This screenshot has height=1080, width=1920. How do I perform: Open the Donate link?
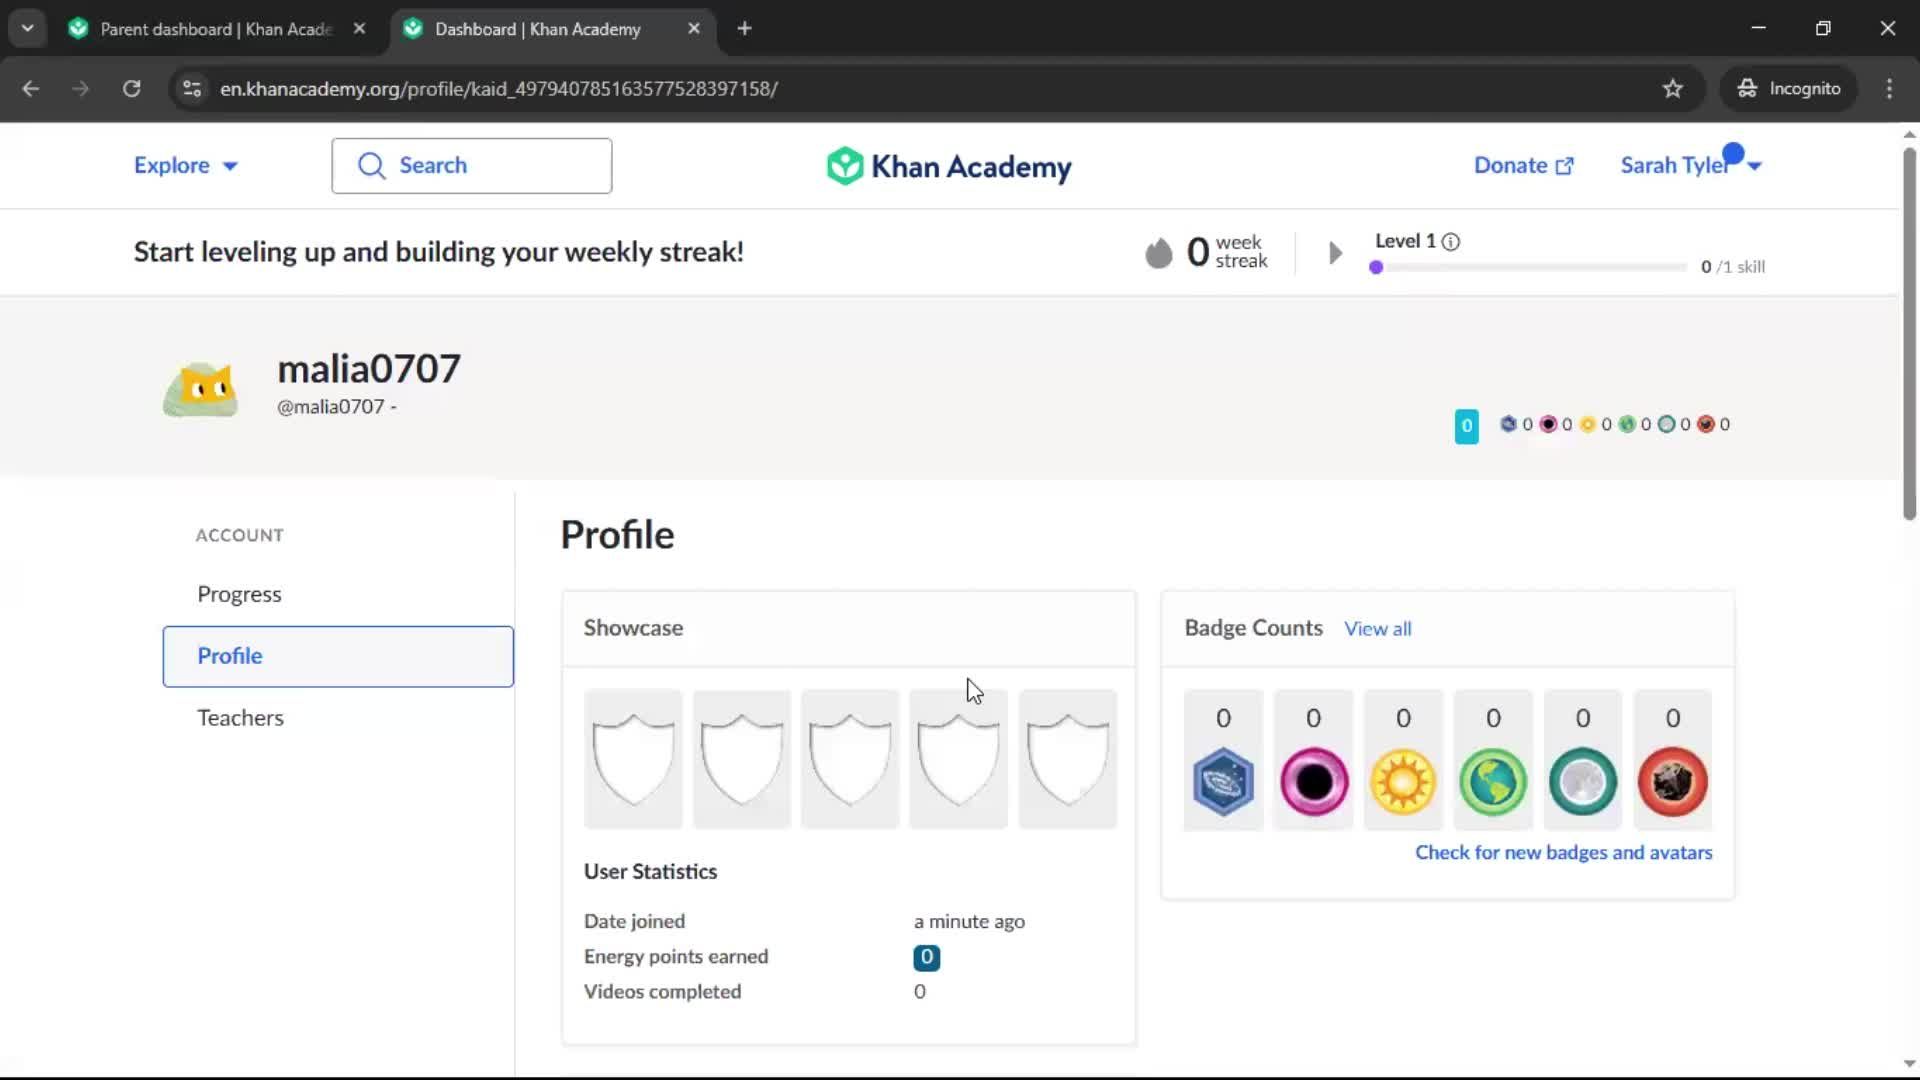[x=1523, y=166]
